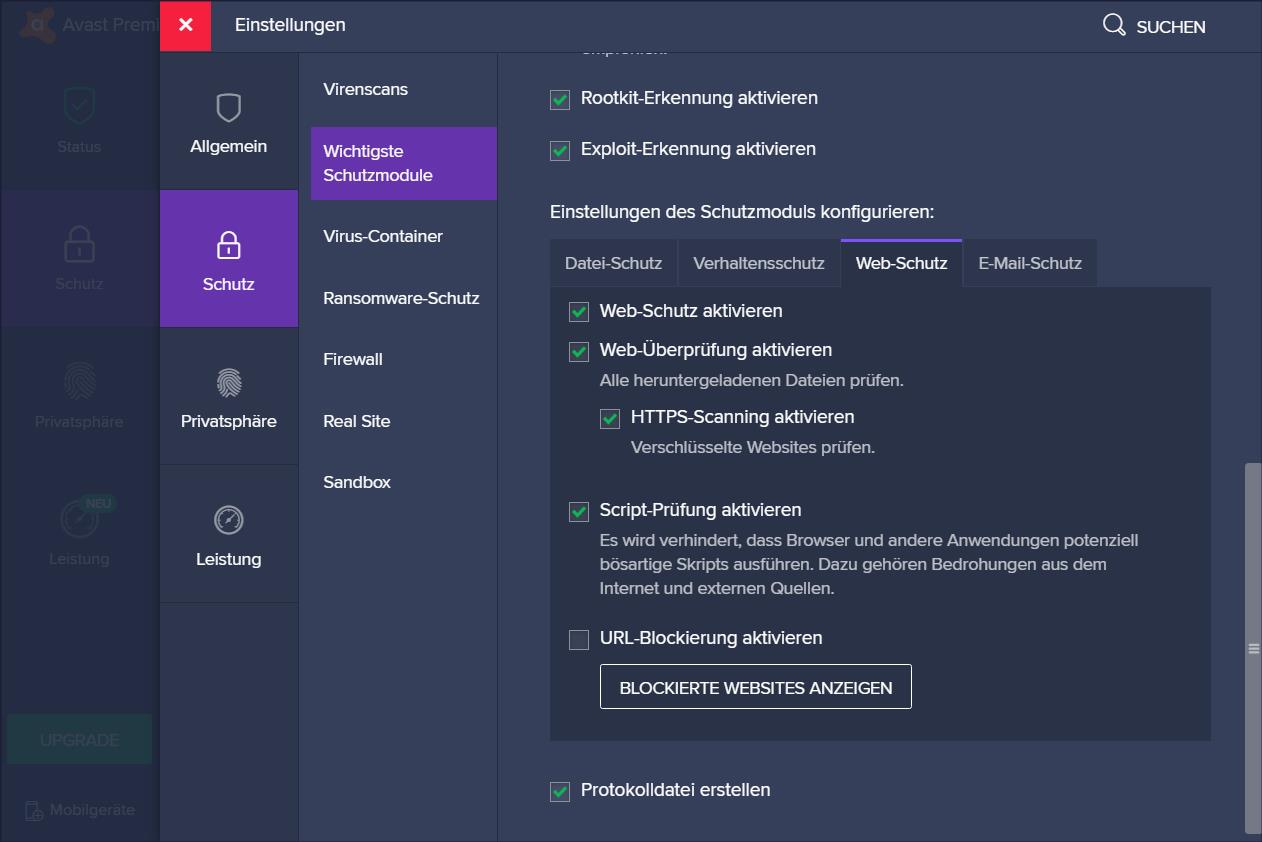The width and height of the screenshot is (1262, 842).
Task: Enable URL-Blockierung aktivieren checkbox
Action: [579, 639]
